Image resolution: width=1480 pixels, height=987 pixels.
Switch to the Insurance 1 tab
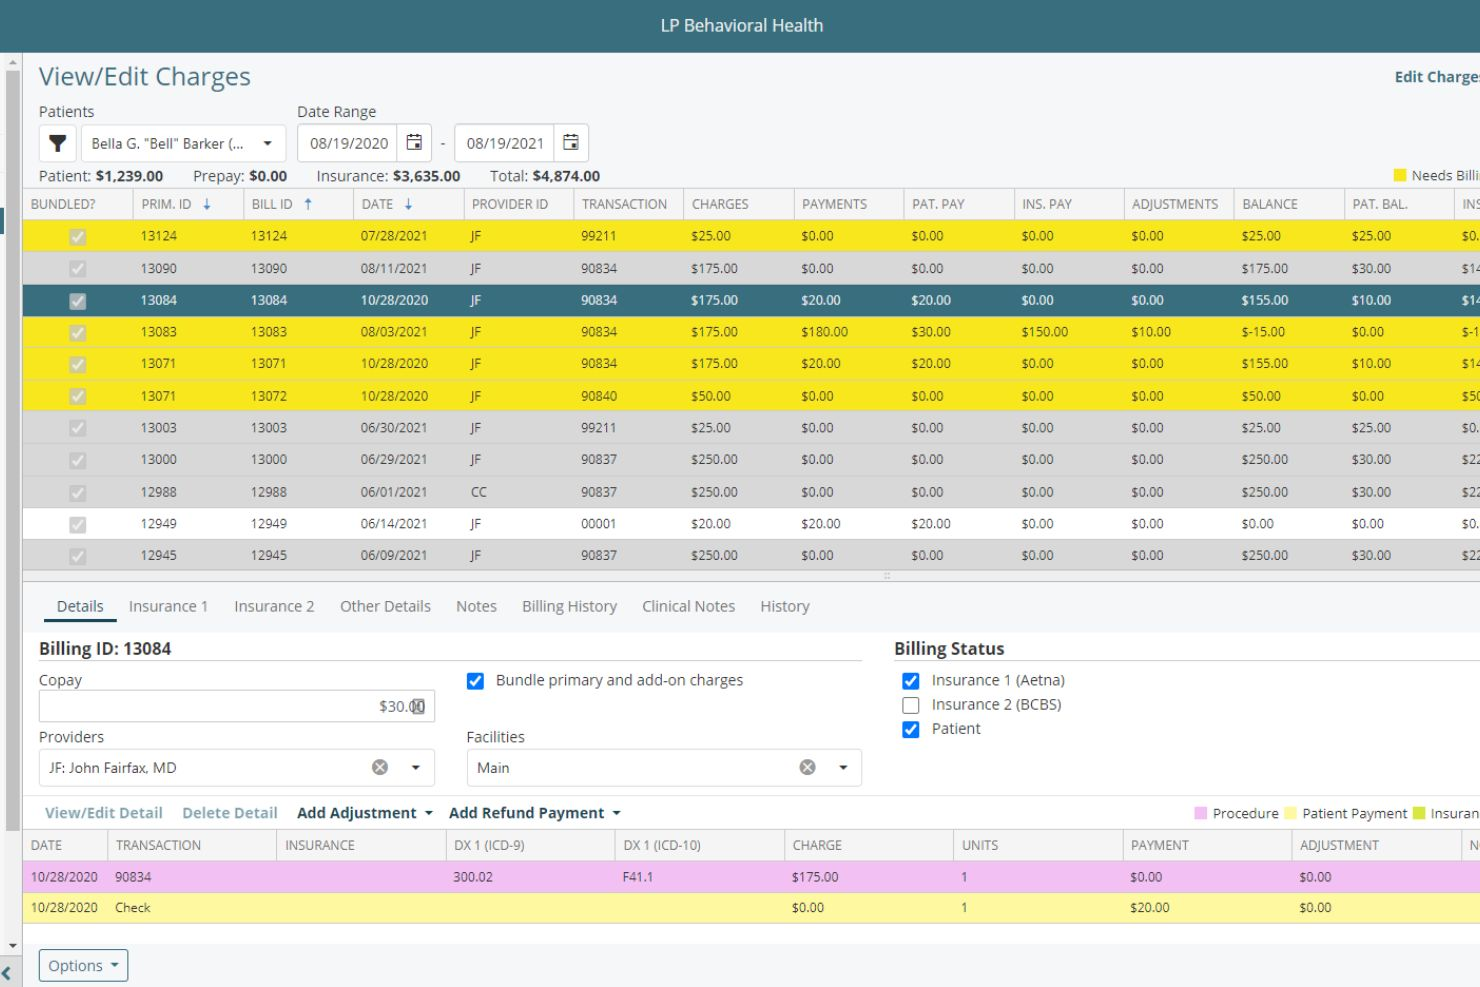pyautogui.click(x=168, y=606)
